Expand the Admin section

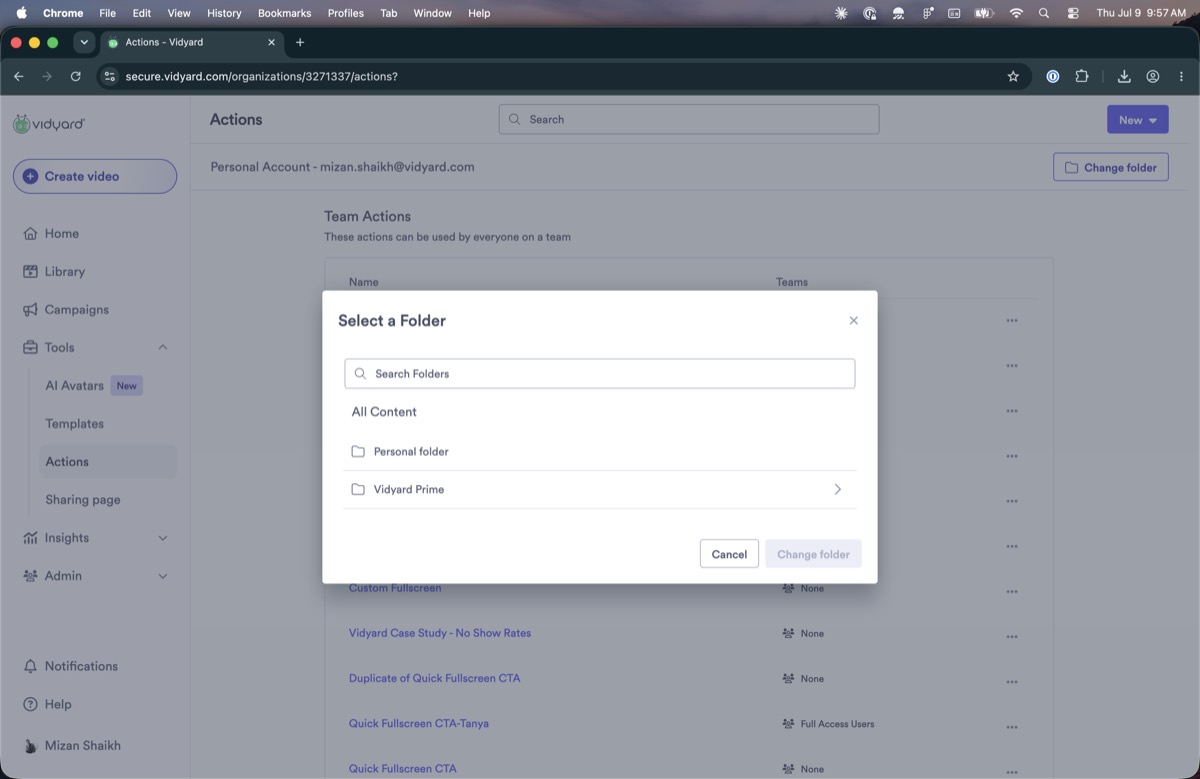(163, 576)
